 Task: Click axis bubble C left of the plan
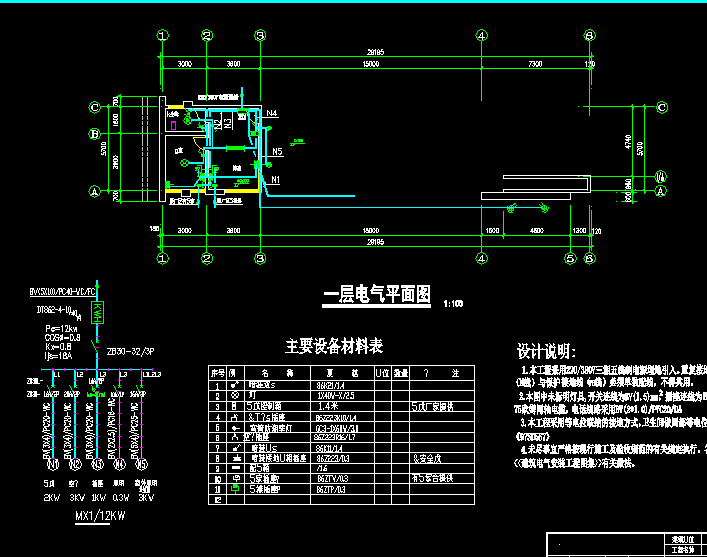coord(95,107)
